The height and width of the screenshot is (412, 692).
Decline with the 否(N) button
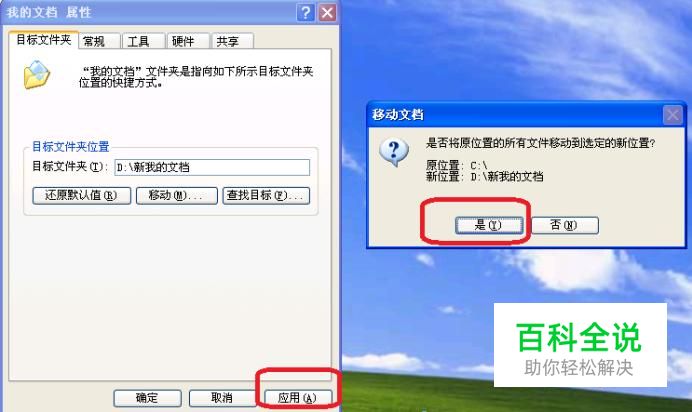pyautogui.click(x=565, y=225)
